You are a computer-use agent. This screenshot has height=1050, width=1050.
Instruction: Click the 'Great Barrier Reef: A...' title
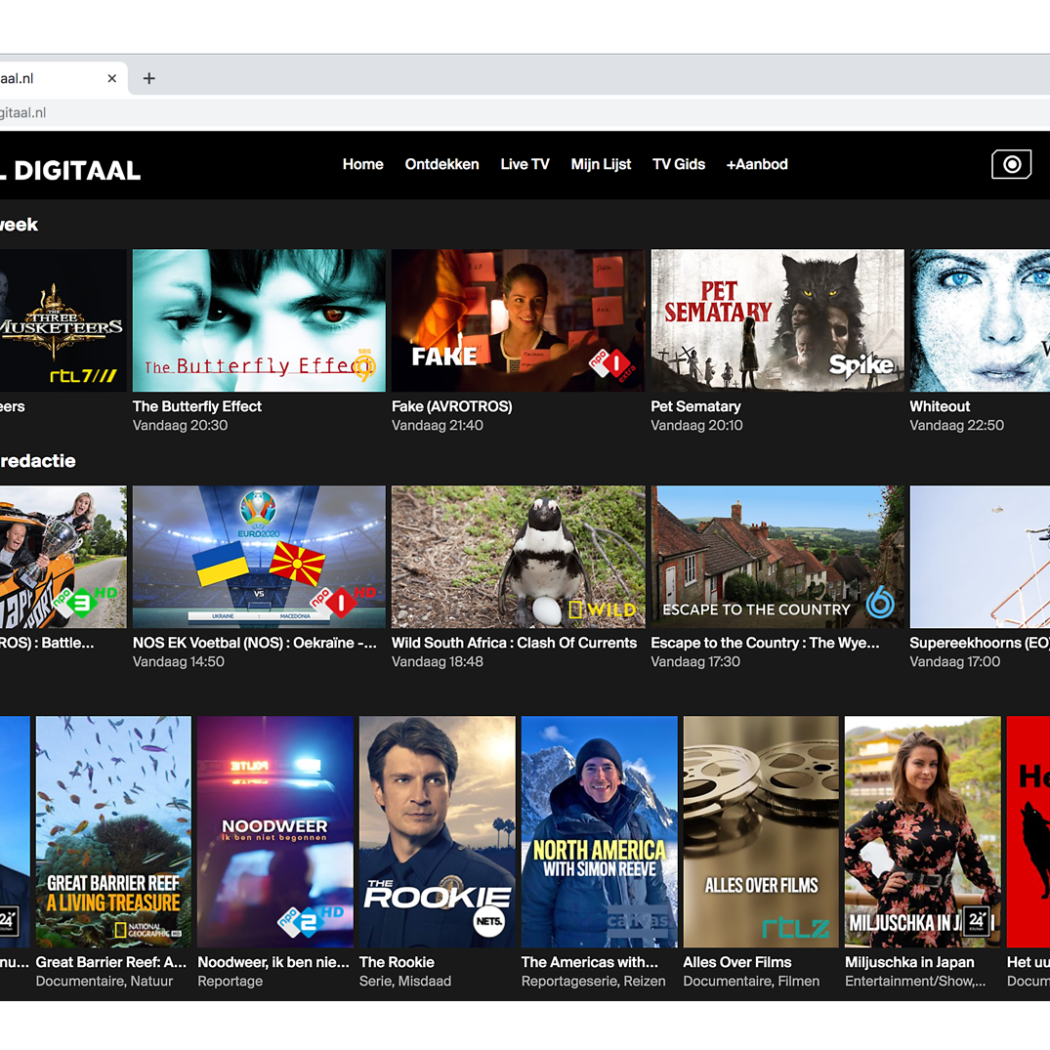(x=111, y=962)
